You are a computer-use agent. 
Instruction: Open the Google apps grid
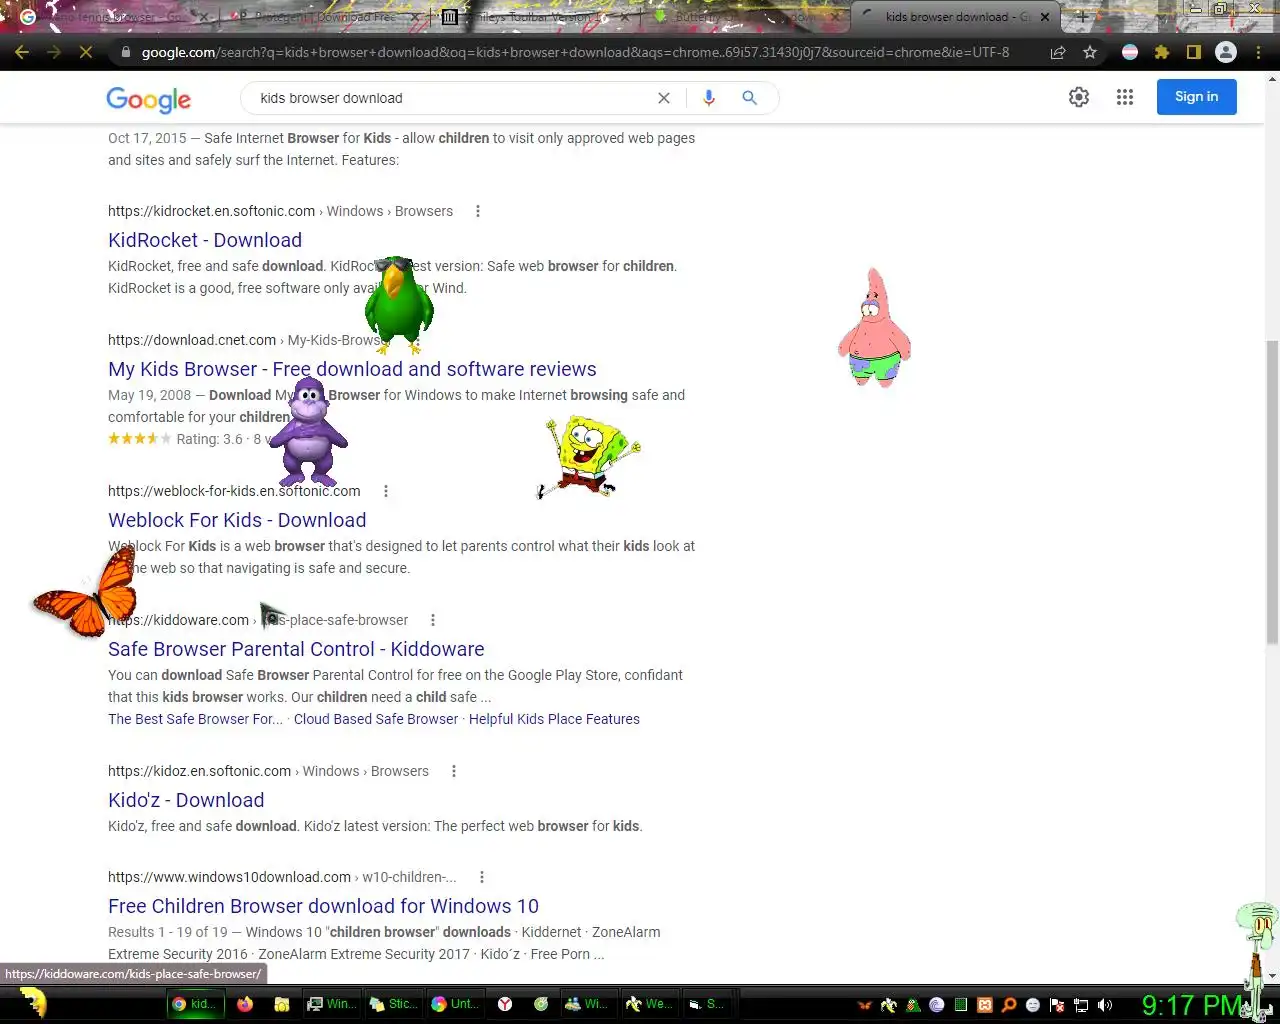point(1125,97)
